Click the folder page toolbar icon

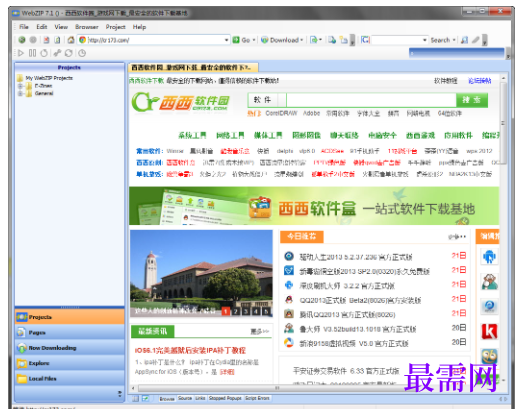click(x=343, y=40)
